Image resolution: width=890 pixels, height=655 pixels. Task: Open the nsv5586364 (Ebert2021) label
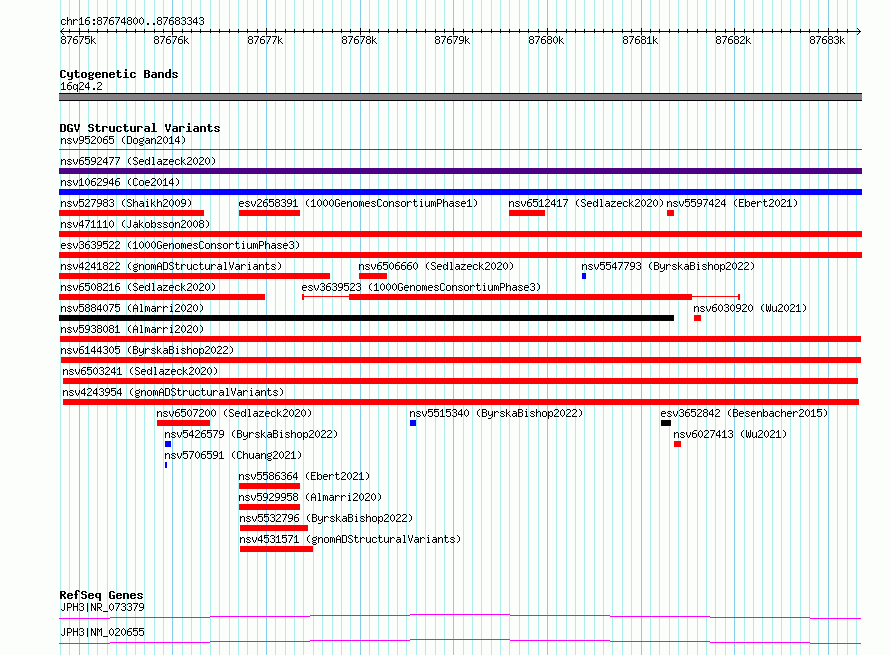tap(304, 476)
